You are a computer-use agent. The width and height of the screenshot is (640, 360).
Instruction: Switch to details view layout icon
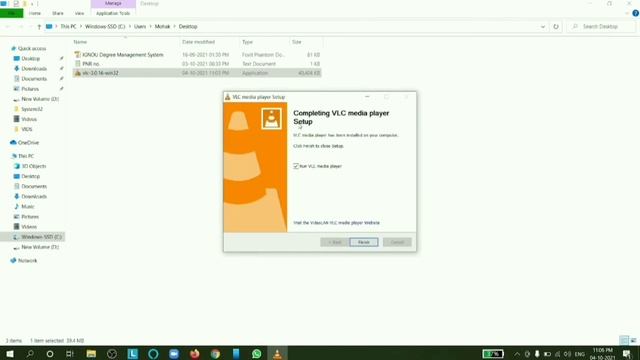tap(624, 340)
